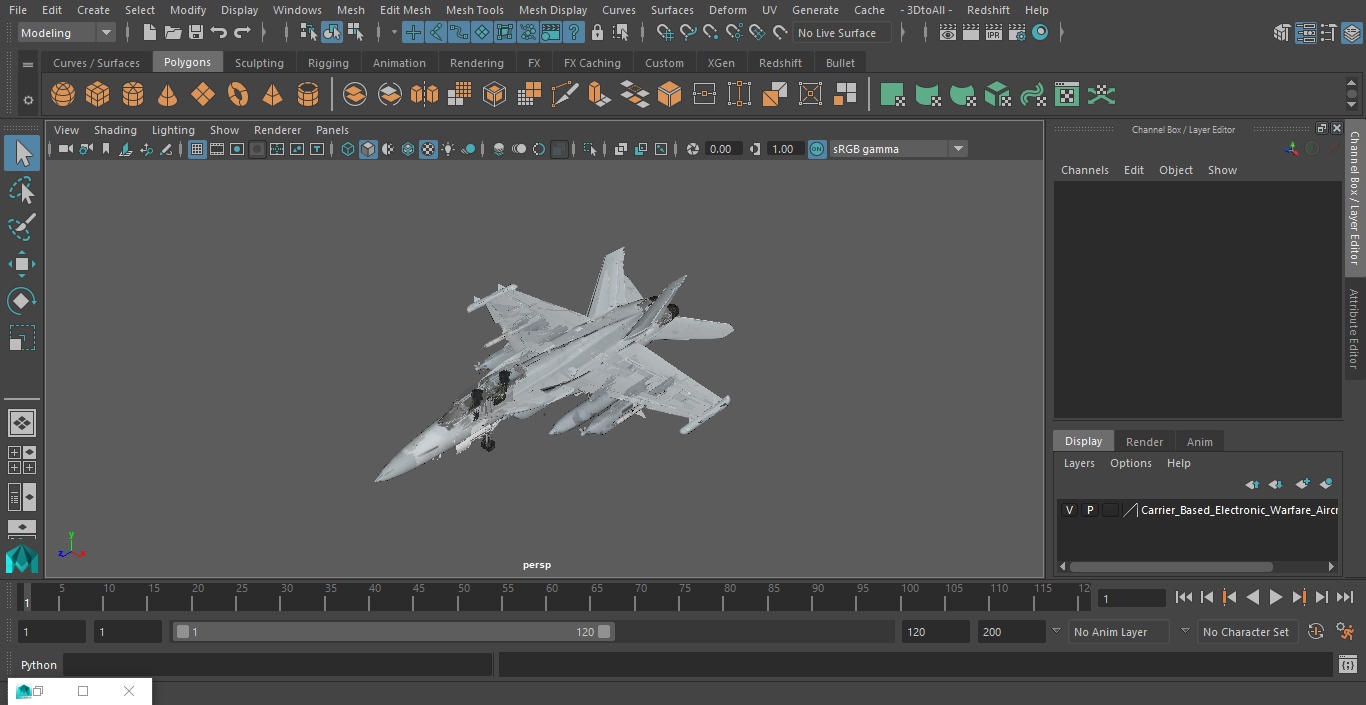Select the Rotate tool in toolbox

click(x=22, y=301)
